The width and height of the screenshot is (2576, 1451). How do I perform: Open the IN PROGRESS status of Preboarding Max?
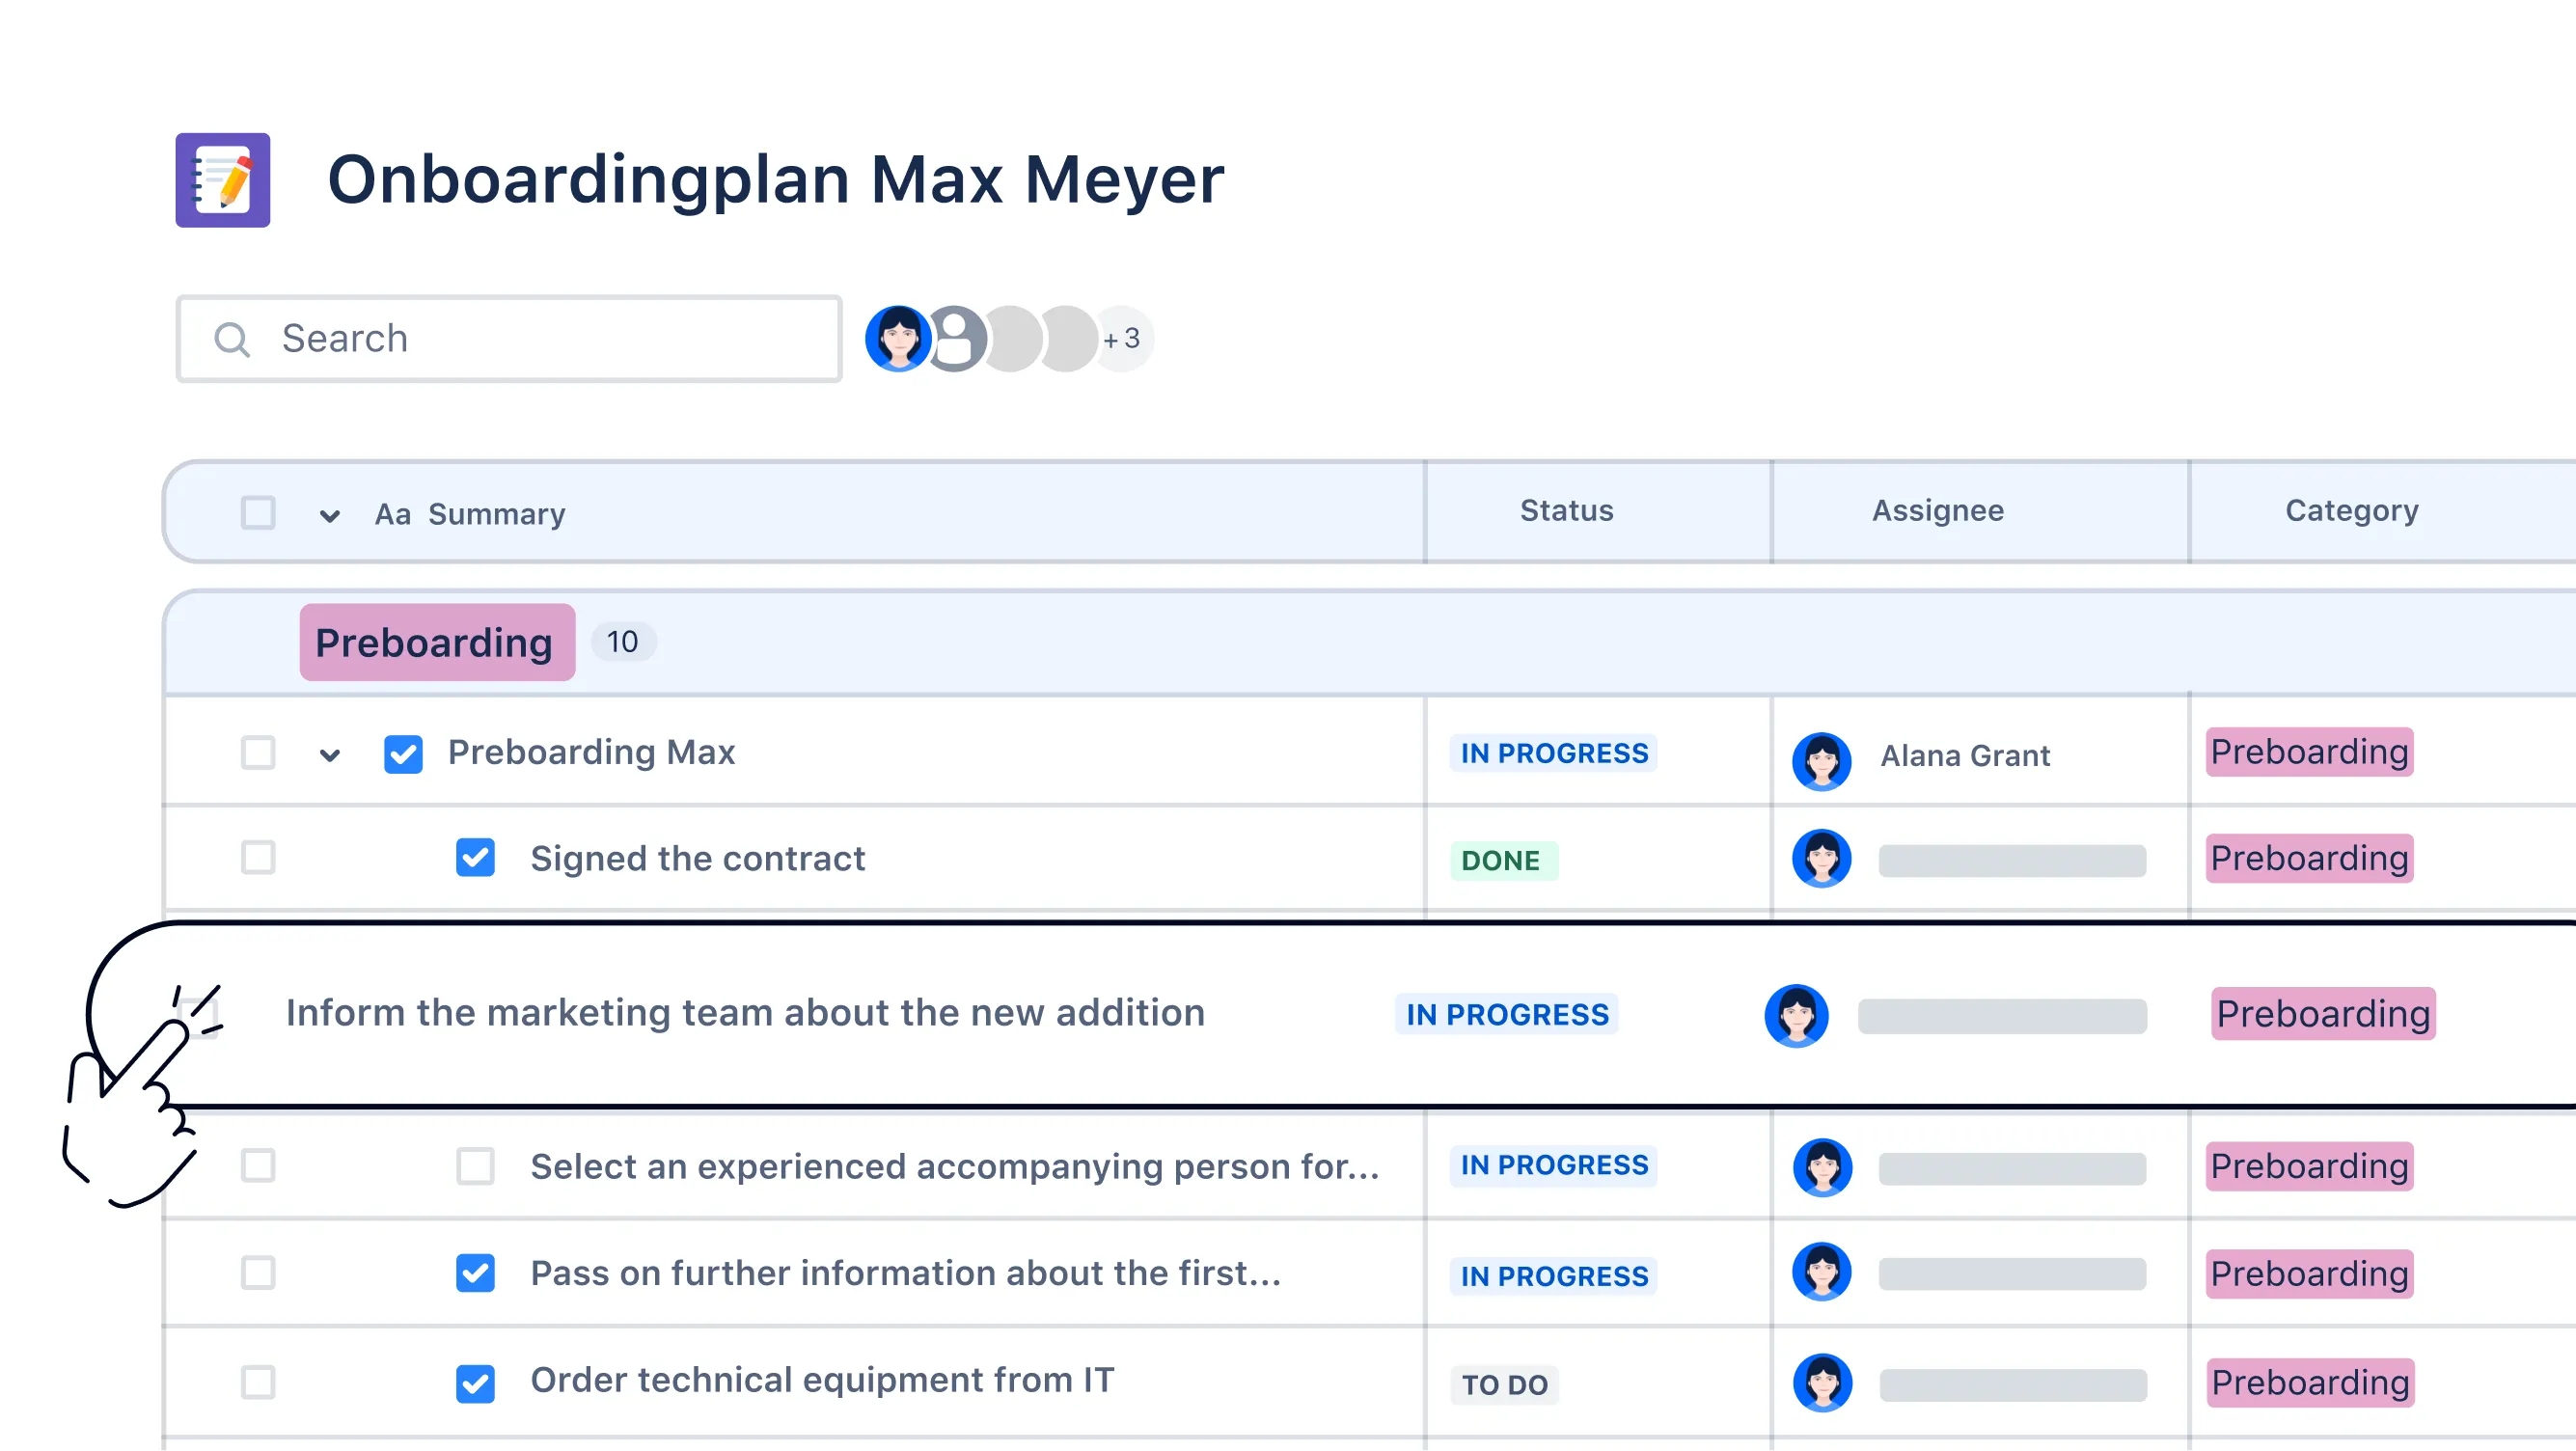click(x=1553, y=753)
